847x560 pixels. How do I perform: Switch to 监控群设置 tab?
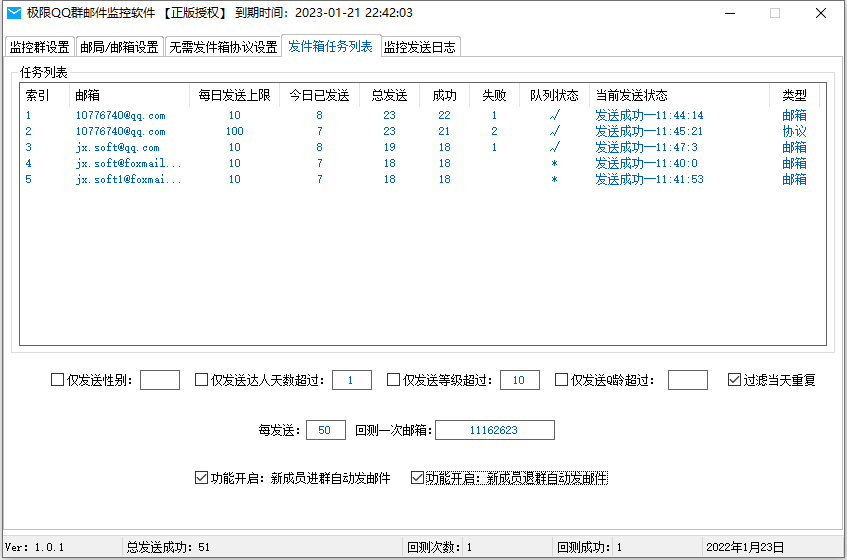coord(40,47)
